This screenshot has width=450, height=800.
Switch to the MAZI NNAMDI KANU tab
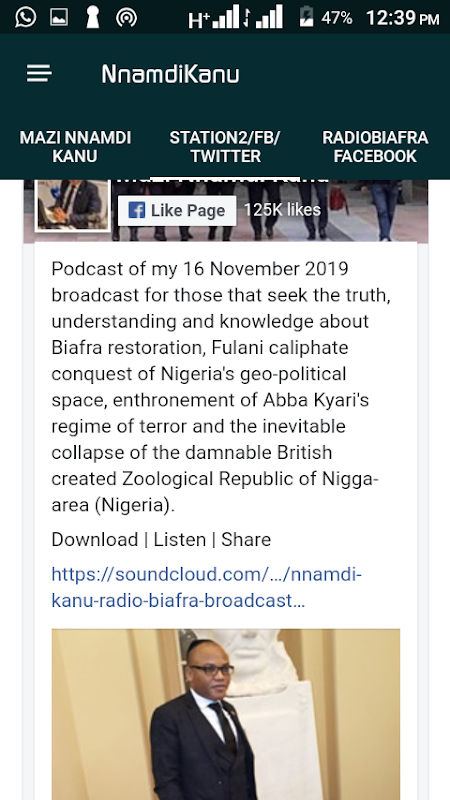coord(75,146)
